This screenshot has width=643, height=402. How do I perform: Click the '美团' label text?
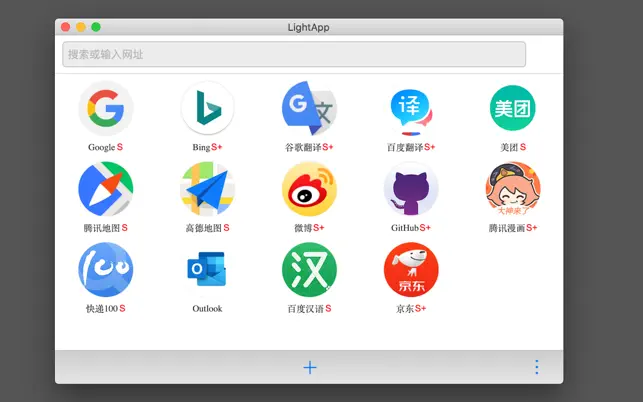click(509, 147)
